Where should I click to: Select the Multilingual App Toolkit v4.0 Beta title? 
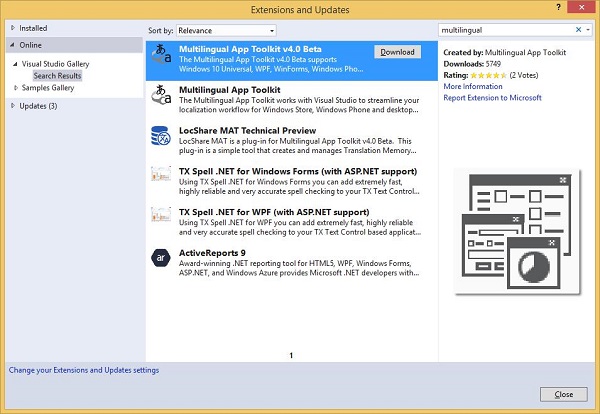(250, 49)
